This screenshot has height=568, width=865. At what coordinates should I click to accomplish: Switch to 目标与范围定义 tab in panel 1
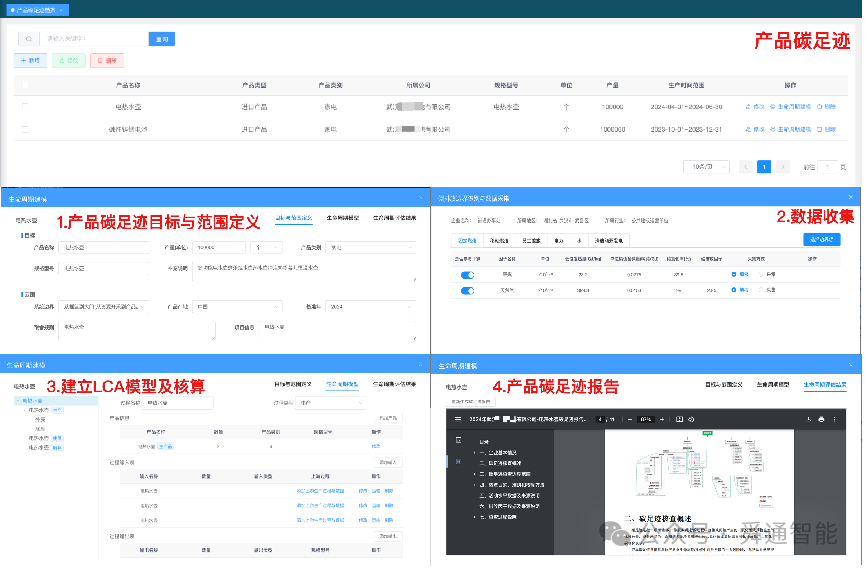pos(294,218)
